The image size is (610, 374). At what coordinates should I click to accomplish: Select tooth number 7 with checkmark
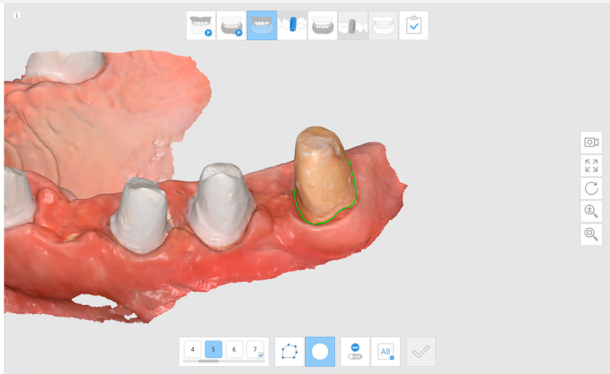coord(255,349)
